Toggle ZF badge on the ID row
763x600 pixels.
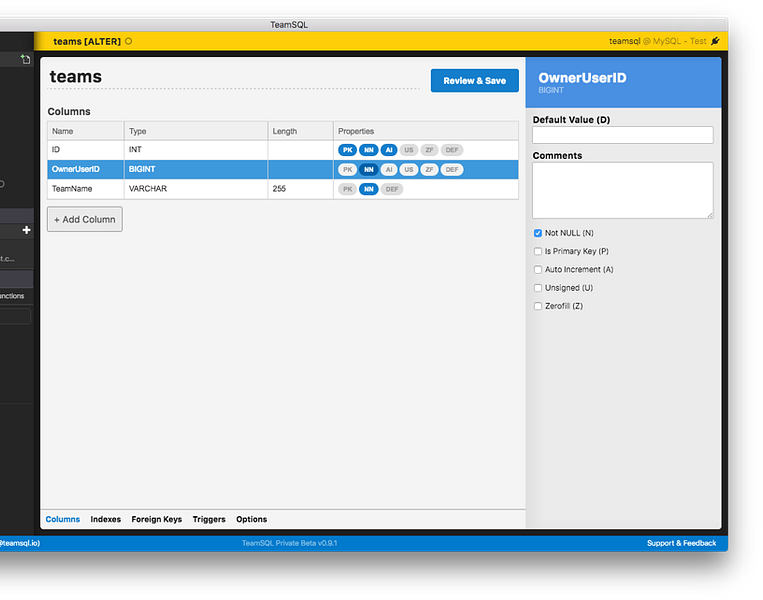click(x=429, y=150)
